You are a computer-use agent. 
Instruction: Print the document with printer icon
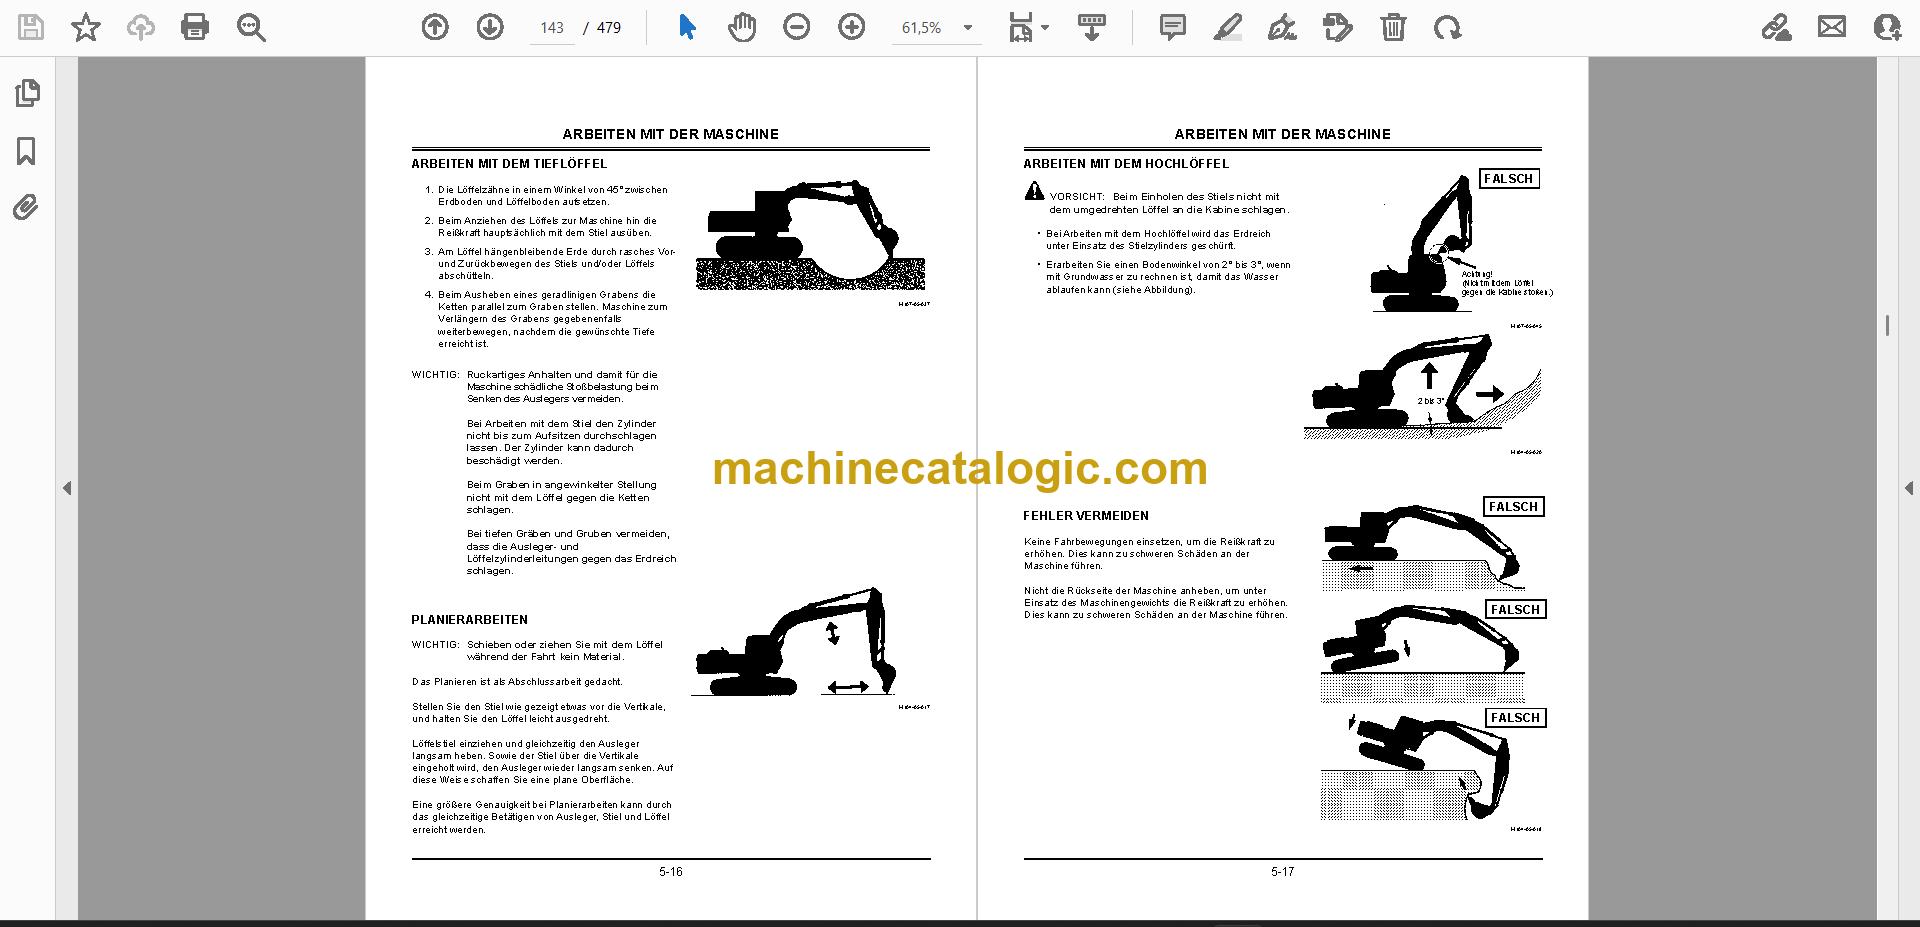click(x=195, y=27)
